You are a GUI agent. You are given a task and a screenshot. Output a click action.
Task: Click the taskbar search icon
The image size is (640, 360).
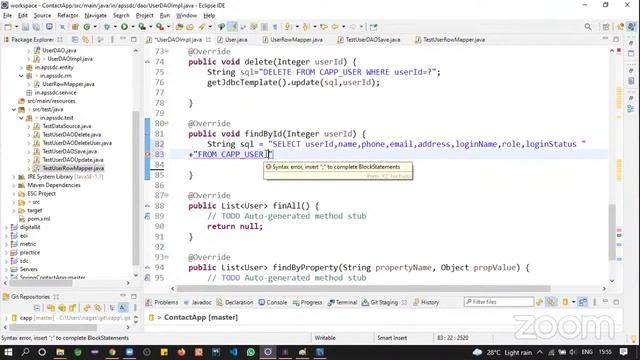click(x=25, y=352)
